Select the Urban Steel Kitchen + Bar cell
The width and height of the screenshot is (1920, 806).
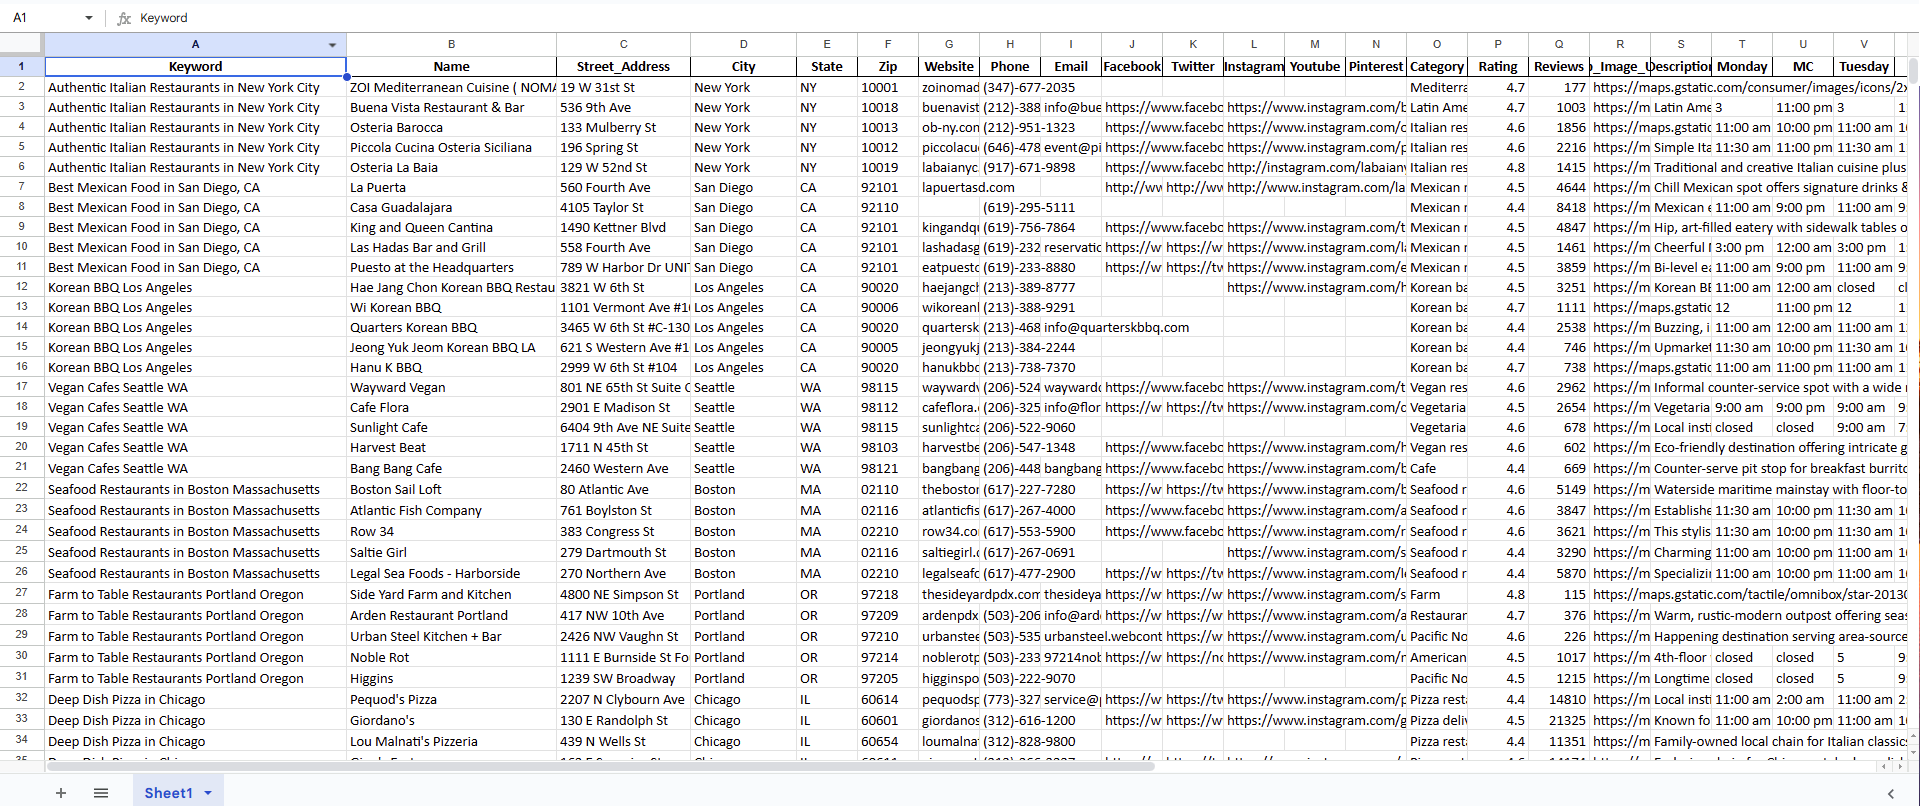pos(451,636)
